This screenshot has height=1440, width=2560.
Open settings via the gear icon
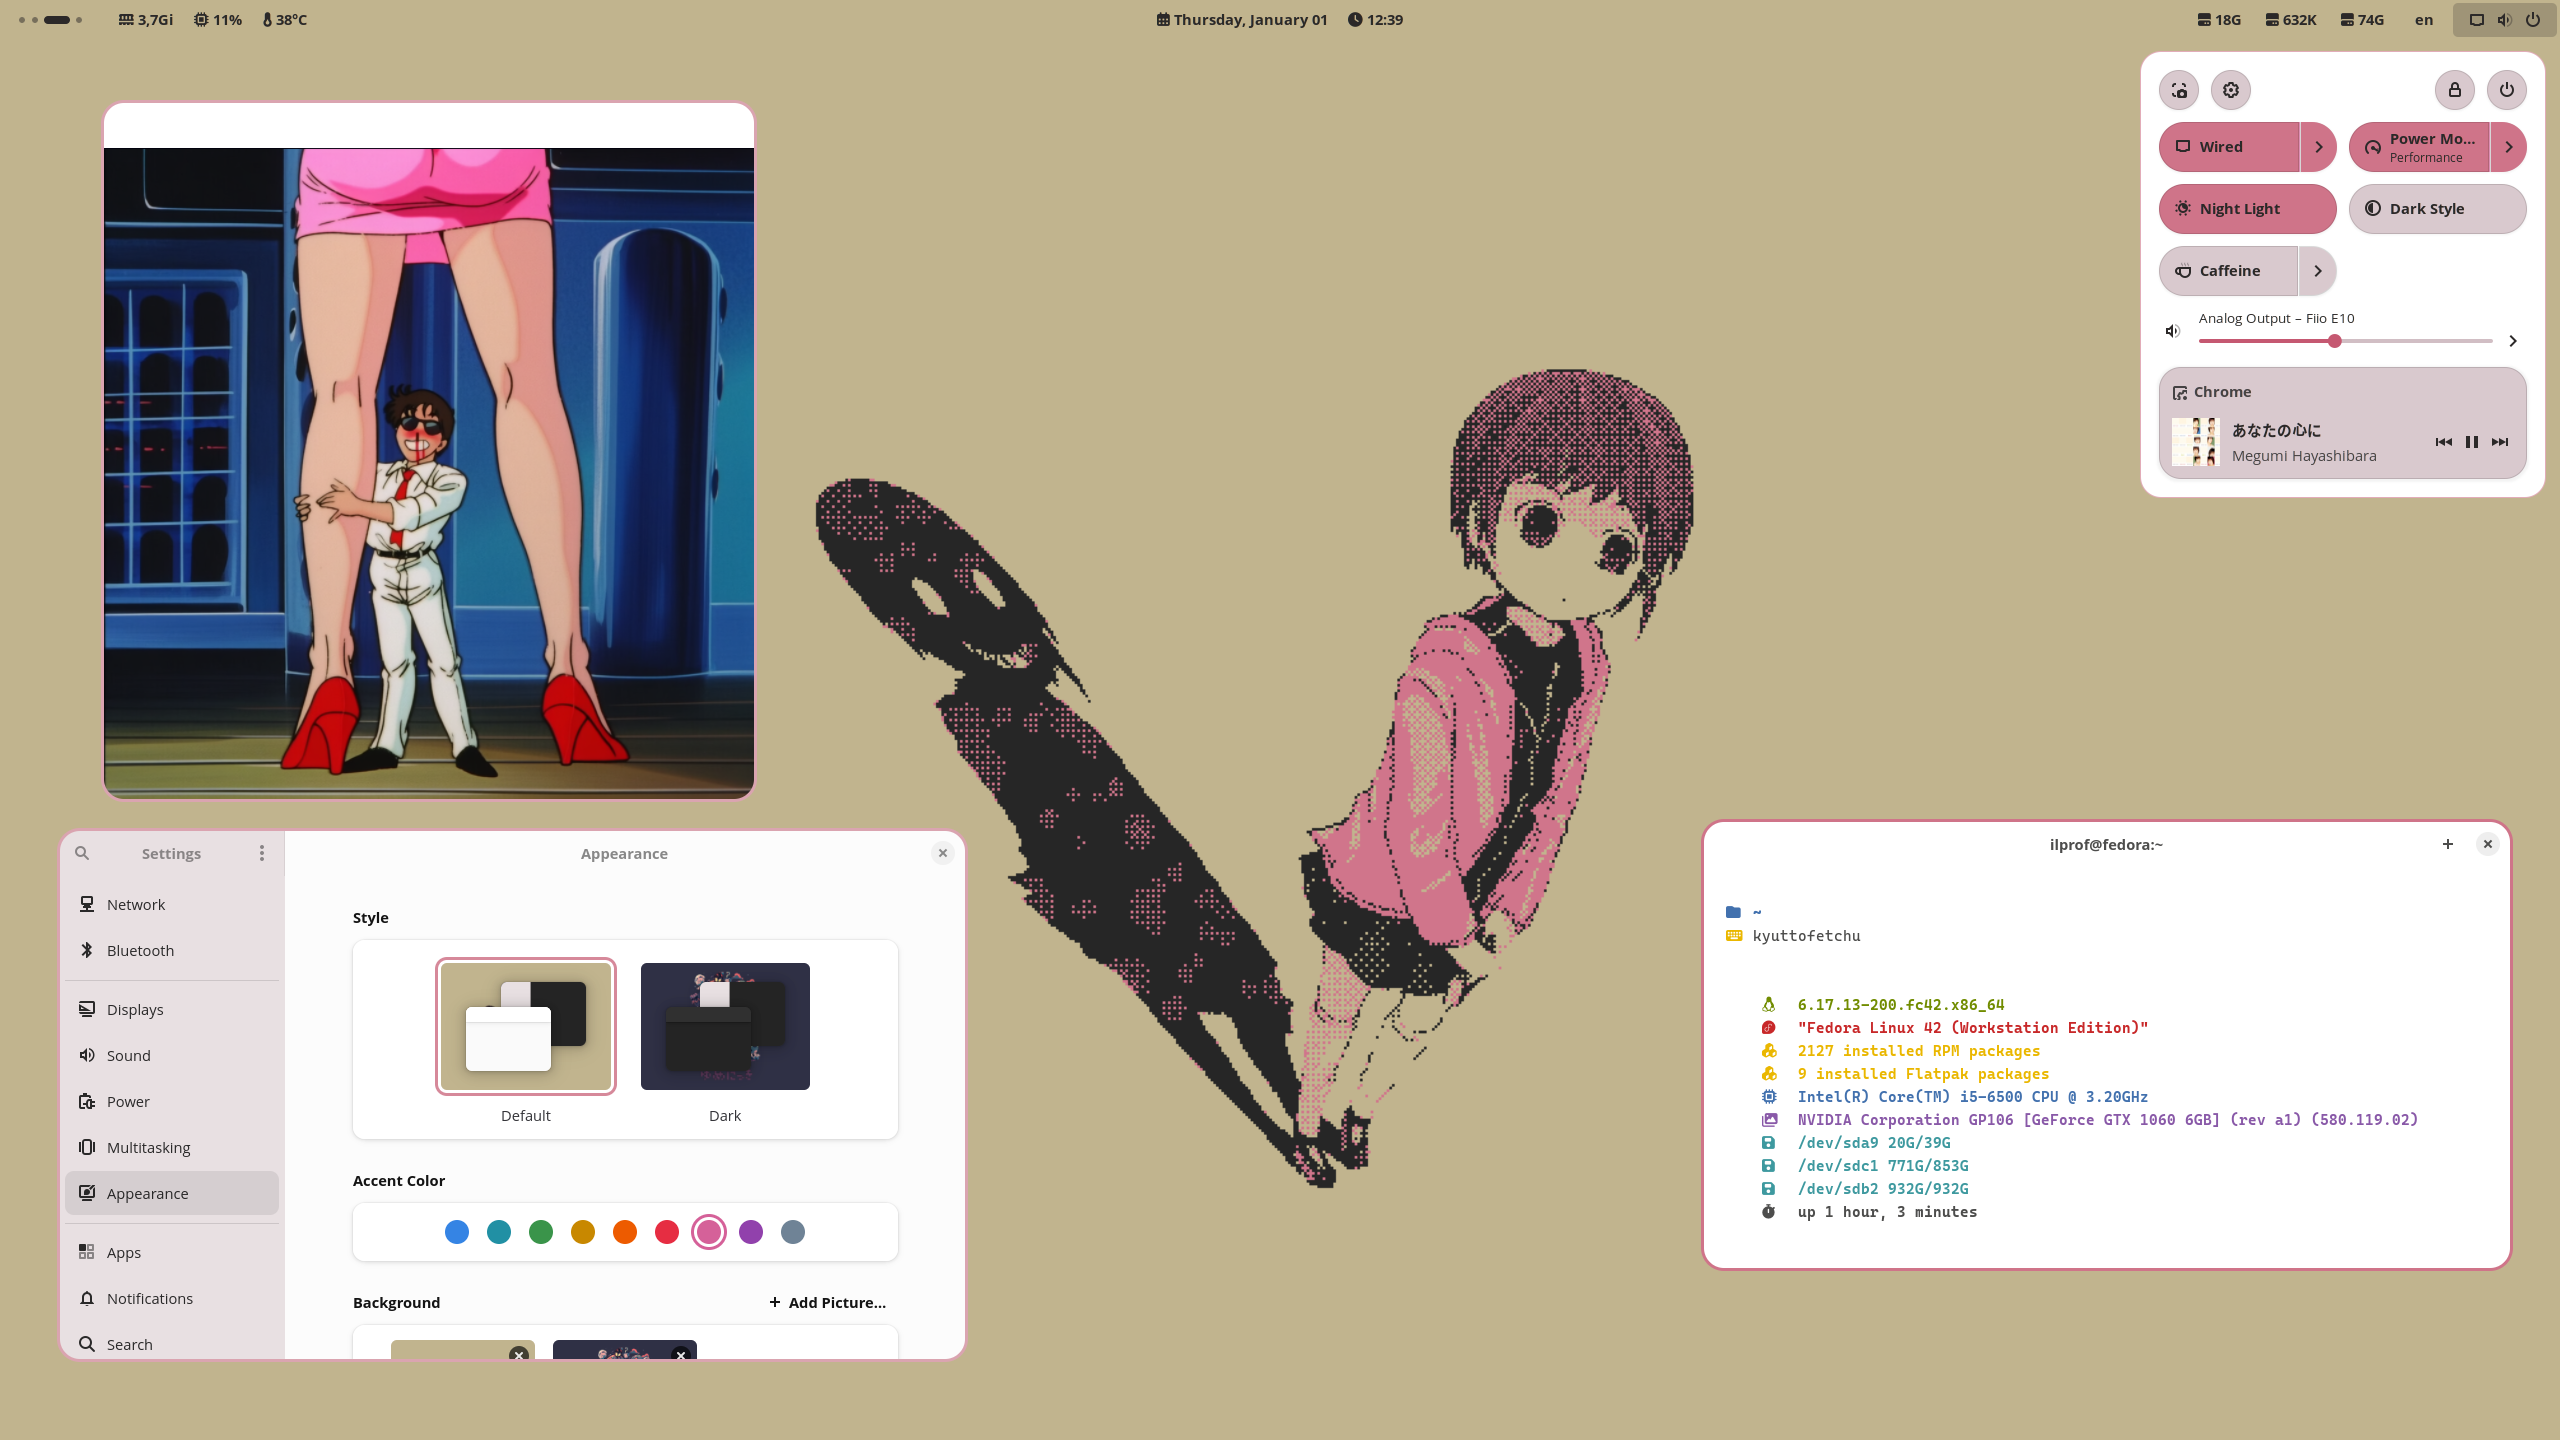click(x=2231, y=90)
